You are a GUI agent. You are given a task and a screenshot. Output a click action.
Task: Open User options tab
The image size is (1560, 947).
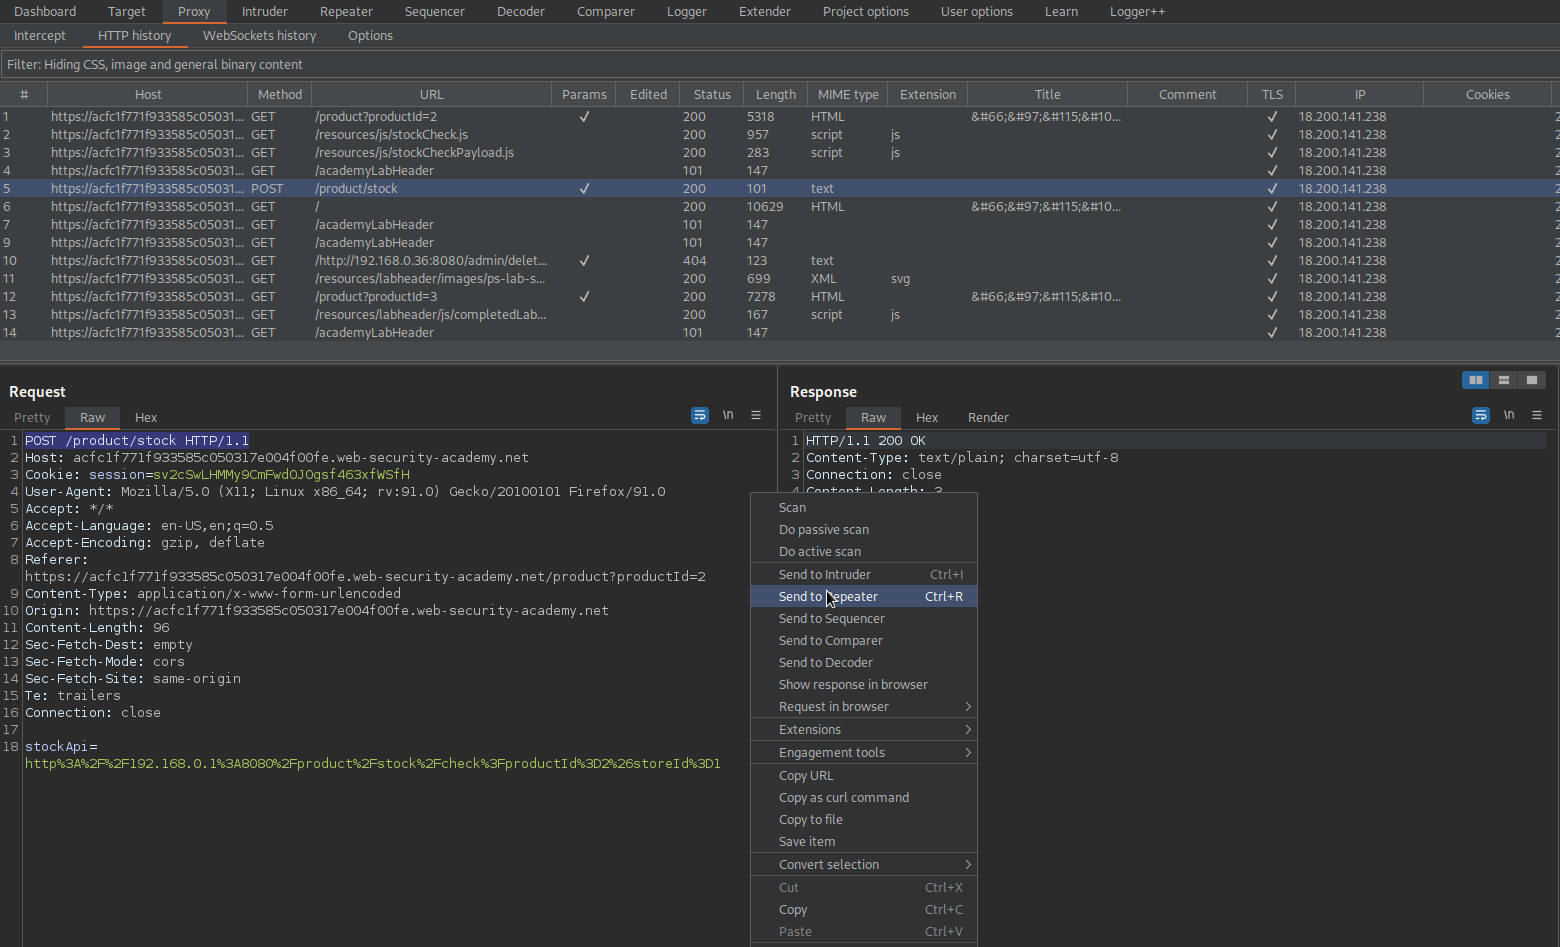point(976,12)
